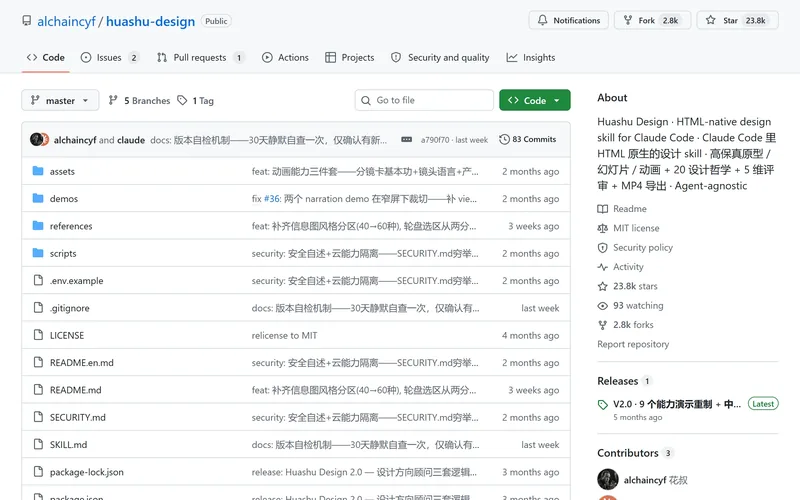This screenshot has width=800, height=500.
Task: Expand commit message details ellipsis button
Action: [x=407, y=139]
